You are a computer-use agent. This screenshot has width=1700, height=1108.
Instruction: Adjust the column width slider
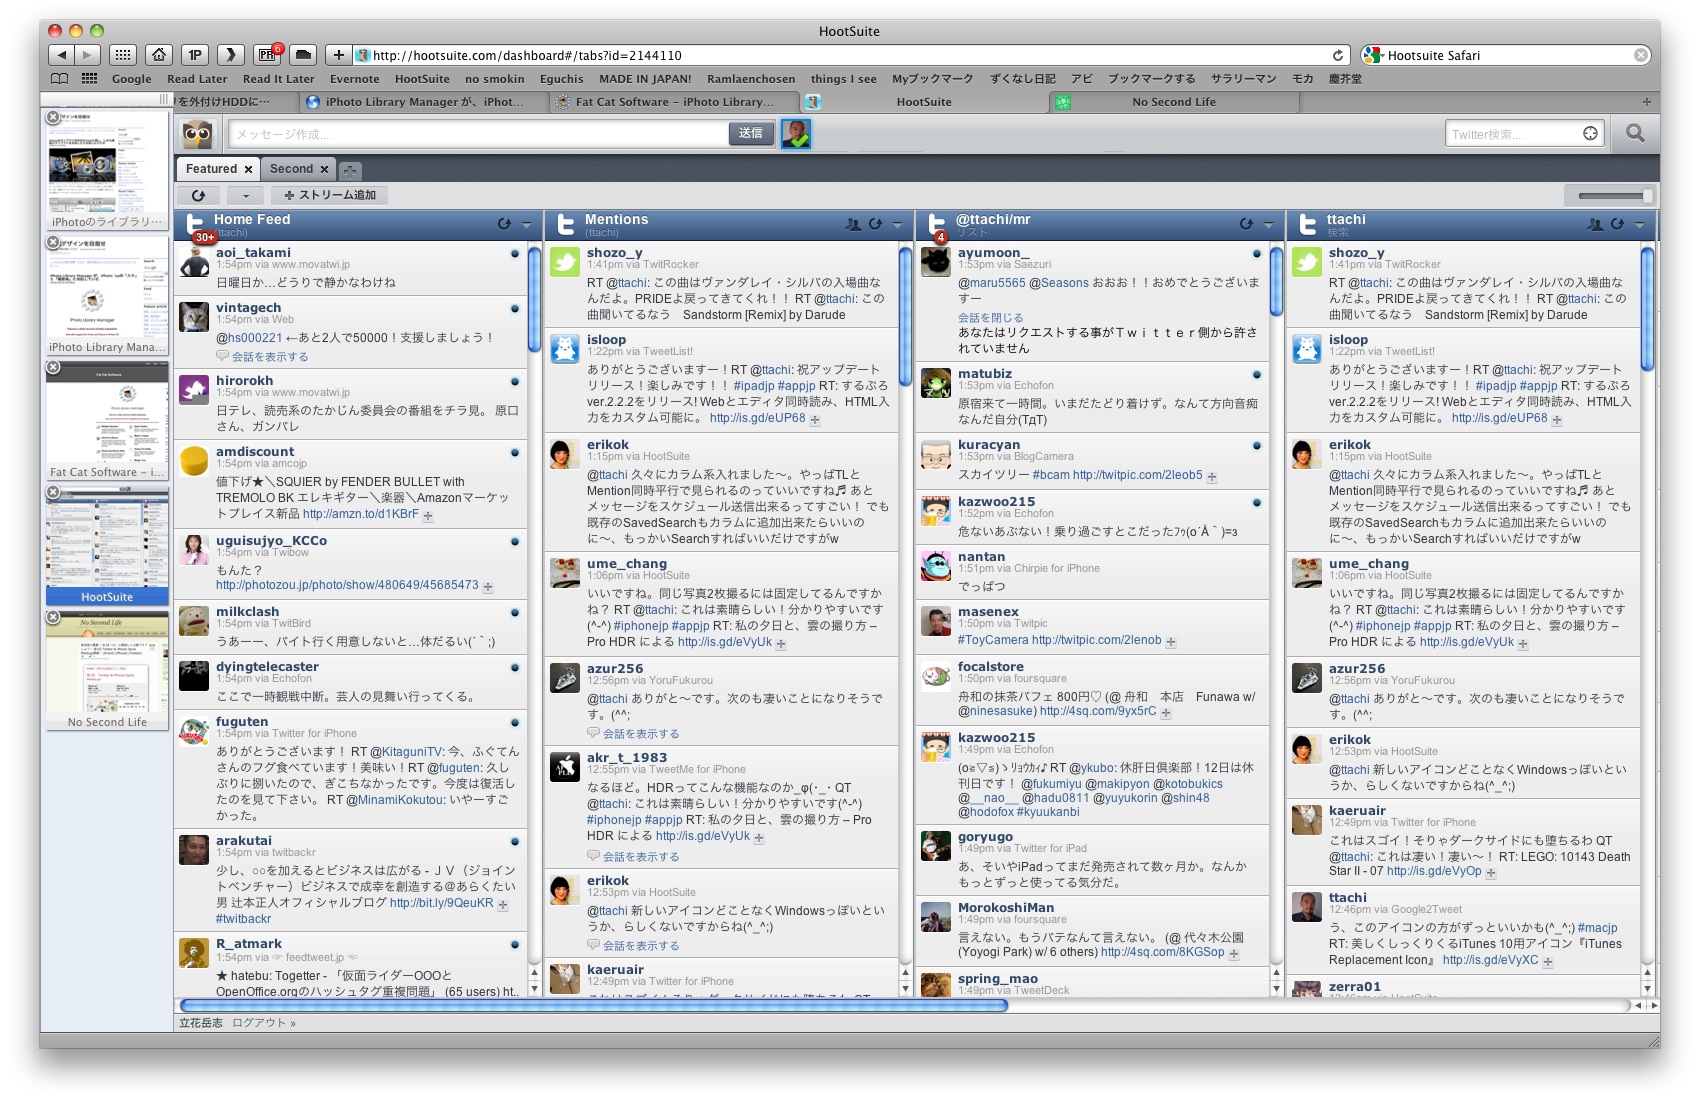coord(1610,196)
